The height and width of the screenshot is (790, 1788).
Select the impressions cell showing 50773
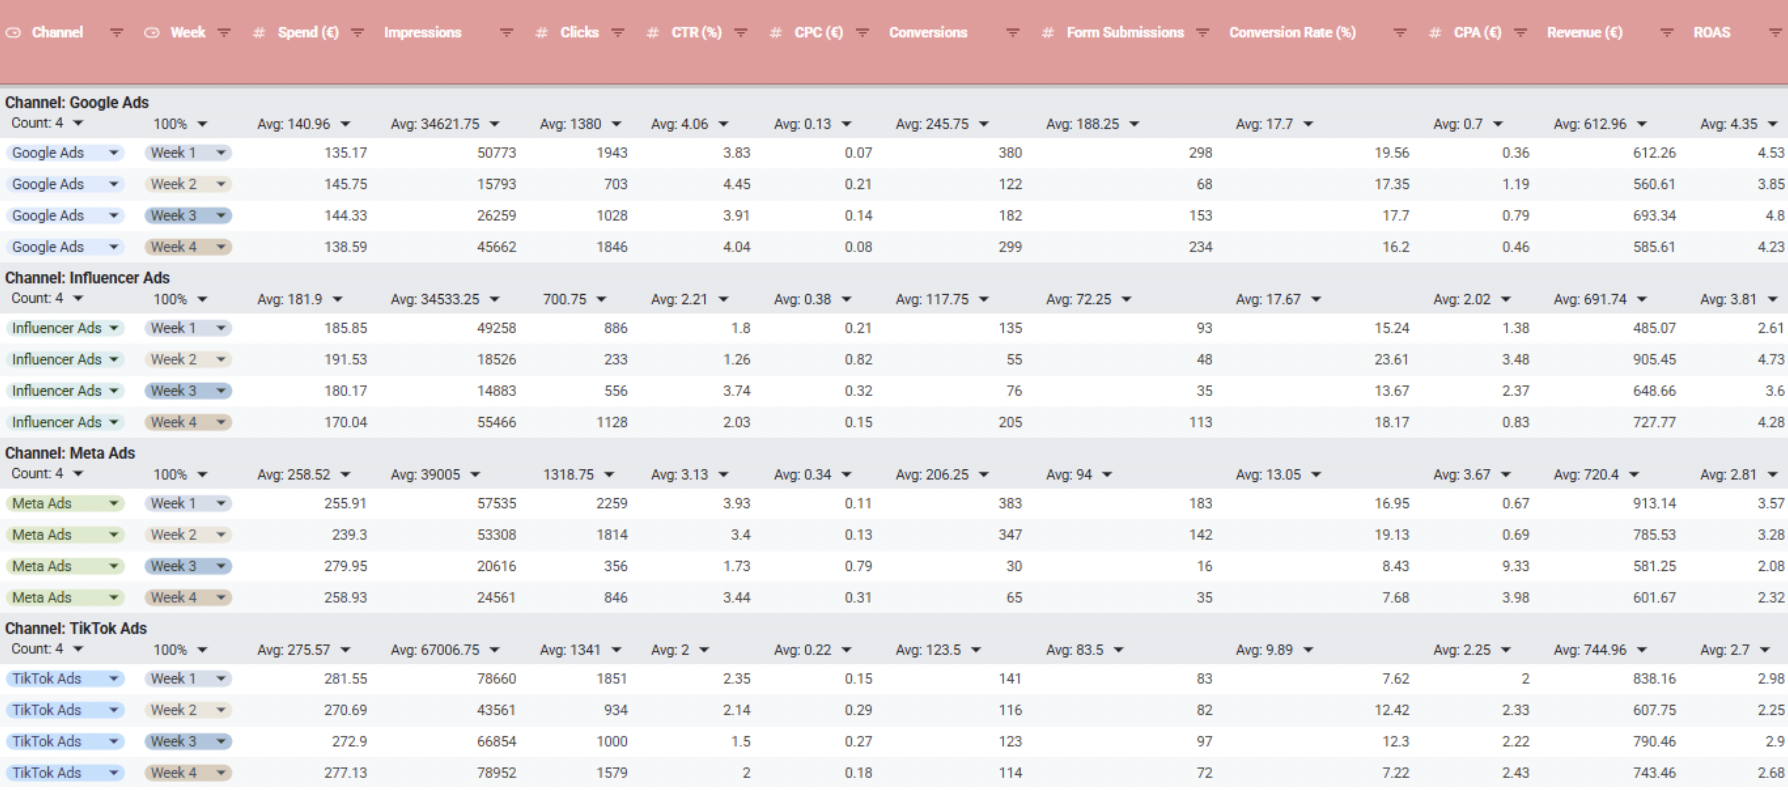tap(497, 153)
